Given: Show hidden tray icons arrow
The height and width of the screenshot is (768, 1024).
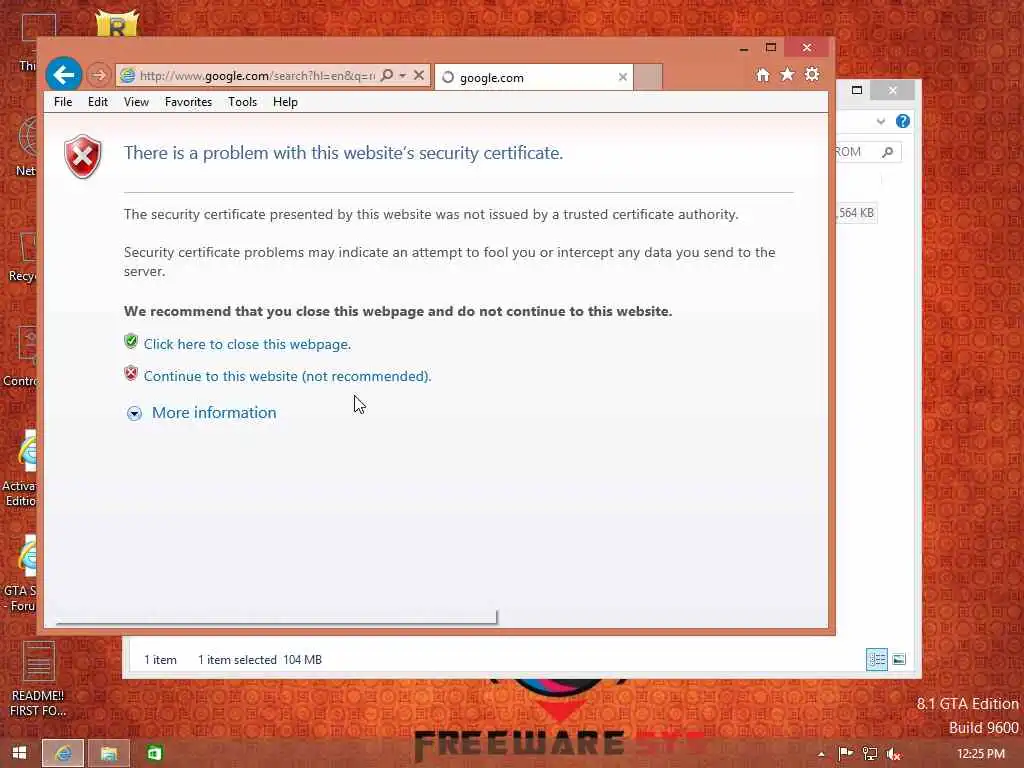Looking at the screenshot, I should coord(821,754).
